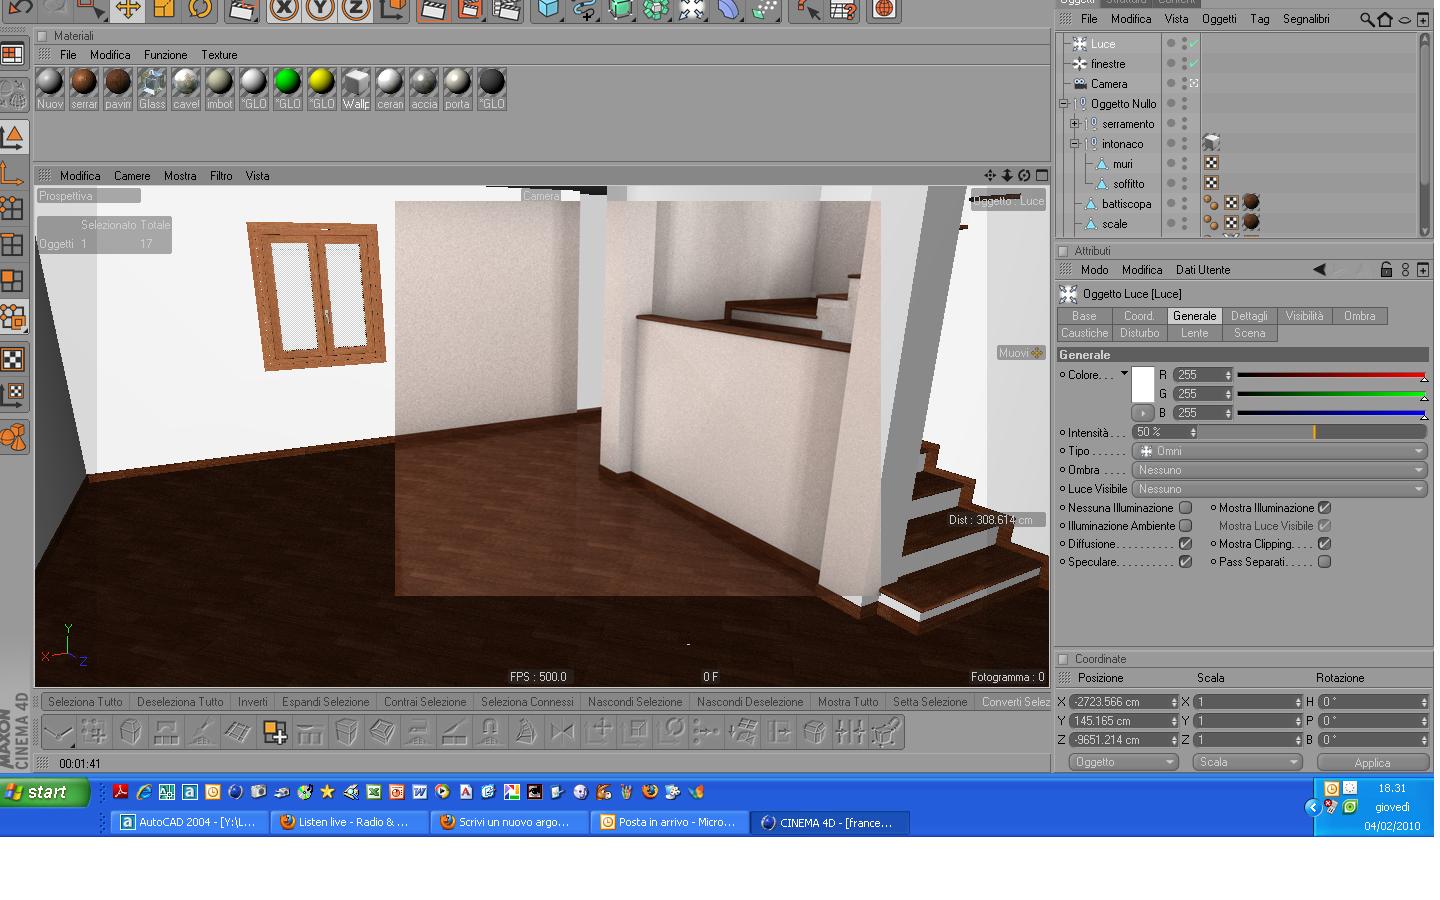Click the Intensità slider bar
The width and height of the screenshot is (1440, 900).
(x=1313, y=432)
